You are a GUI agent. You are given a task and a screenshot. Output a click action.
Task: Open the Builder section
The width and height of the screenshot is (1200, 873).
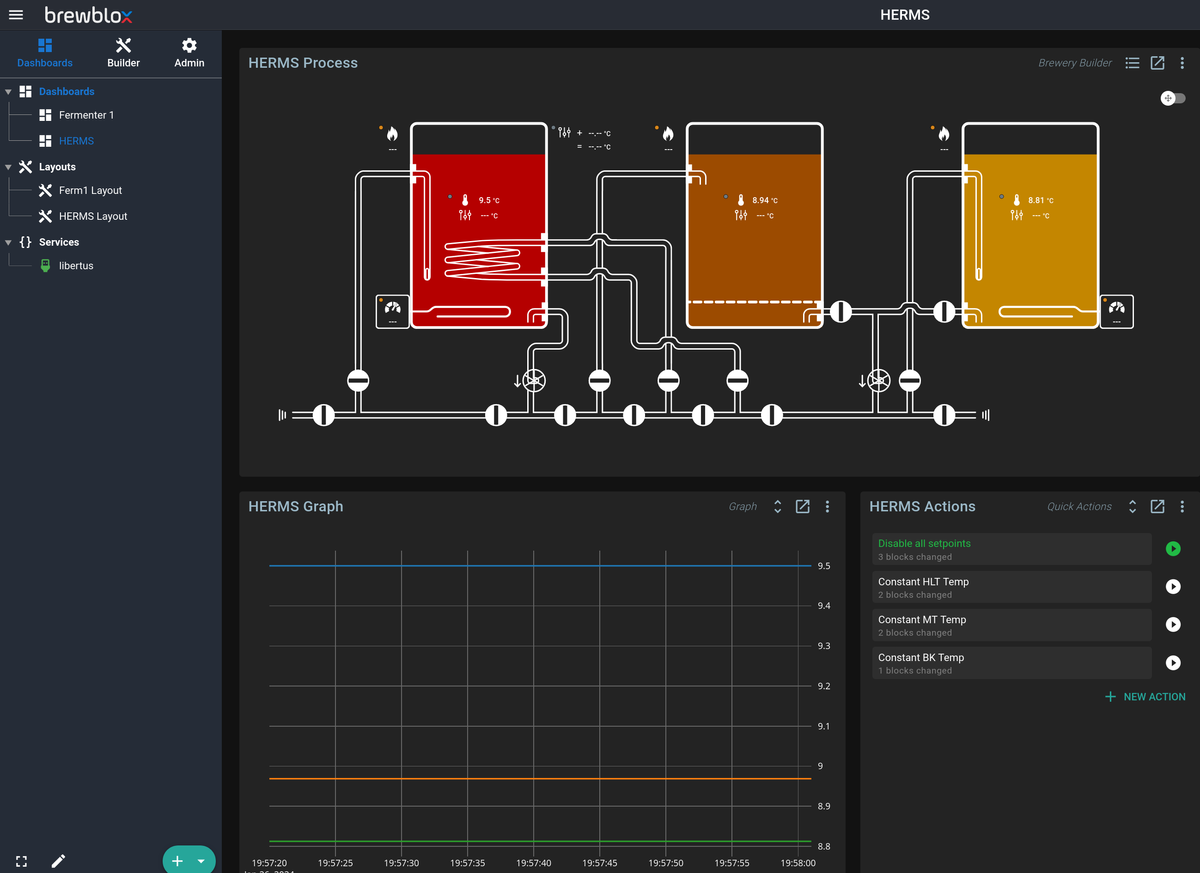pyautogui.click(x=123, y=53)
